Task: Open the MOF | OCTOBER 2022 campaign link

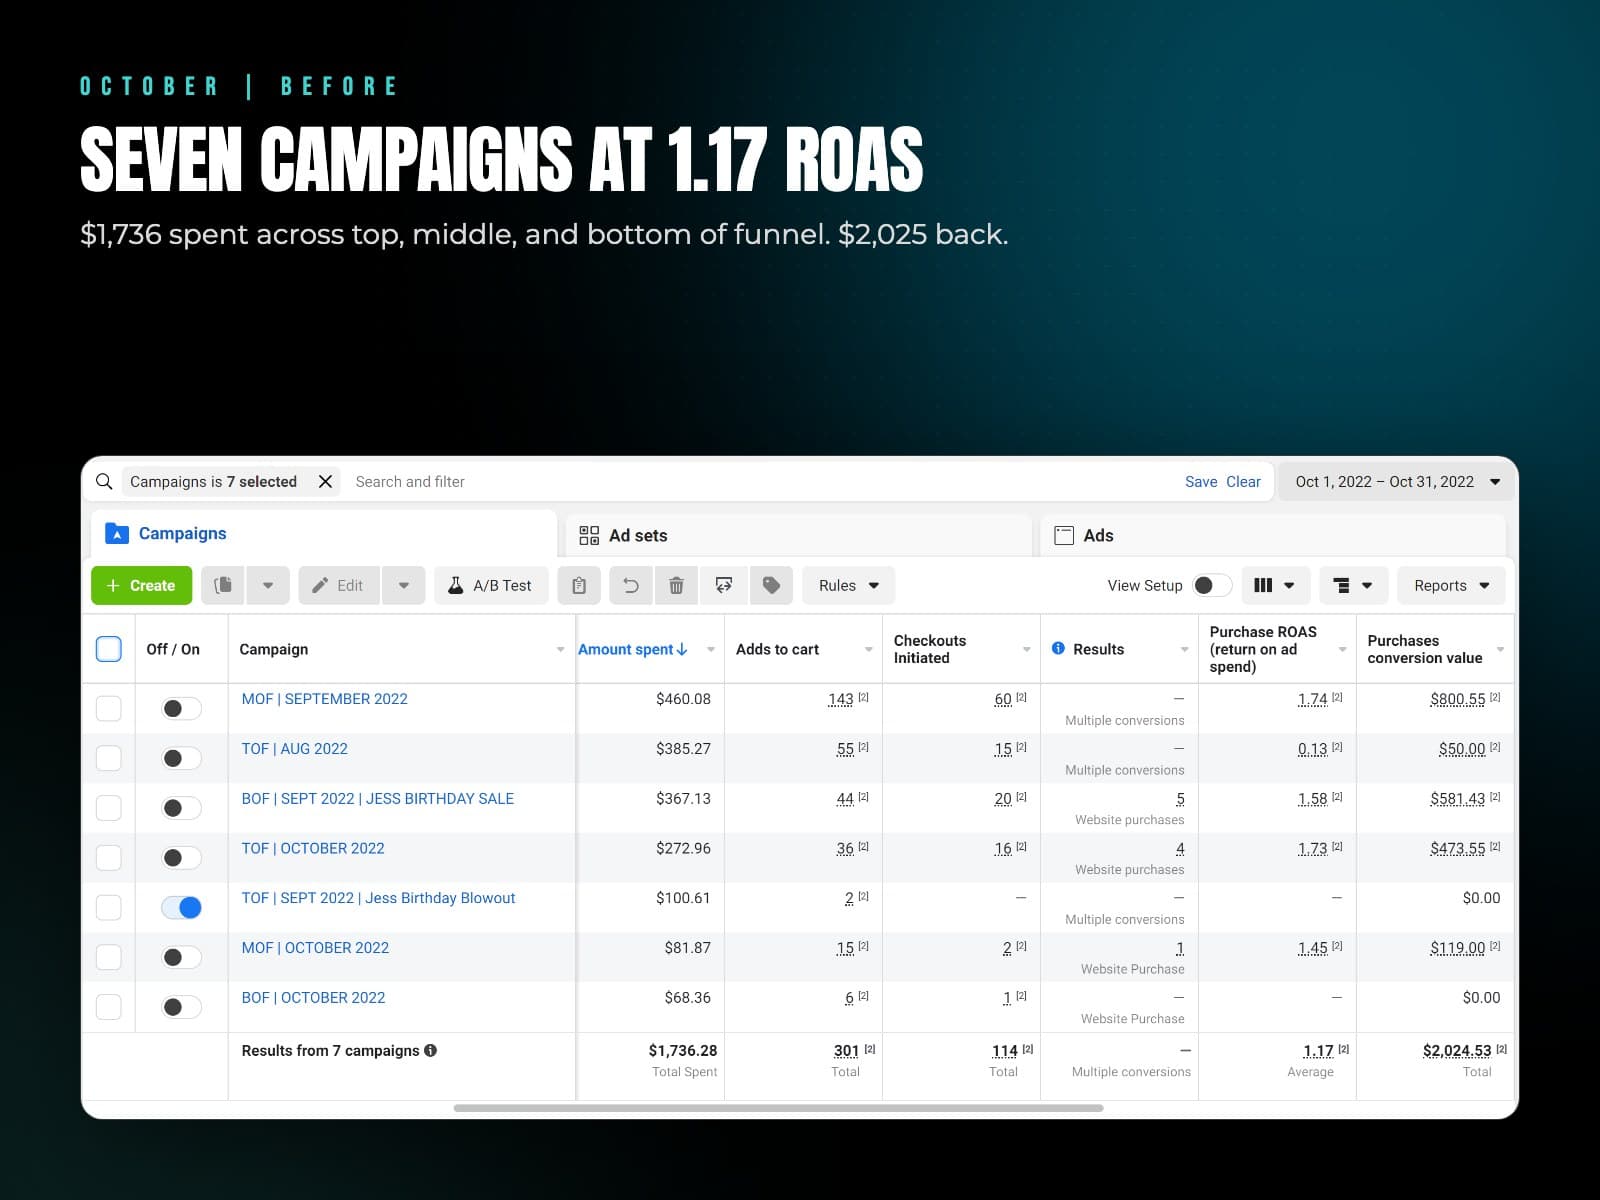Action: 315,948
